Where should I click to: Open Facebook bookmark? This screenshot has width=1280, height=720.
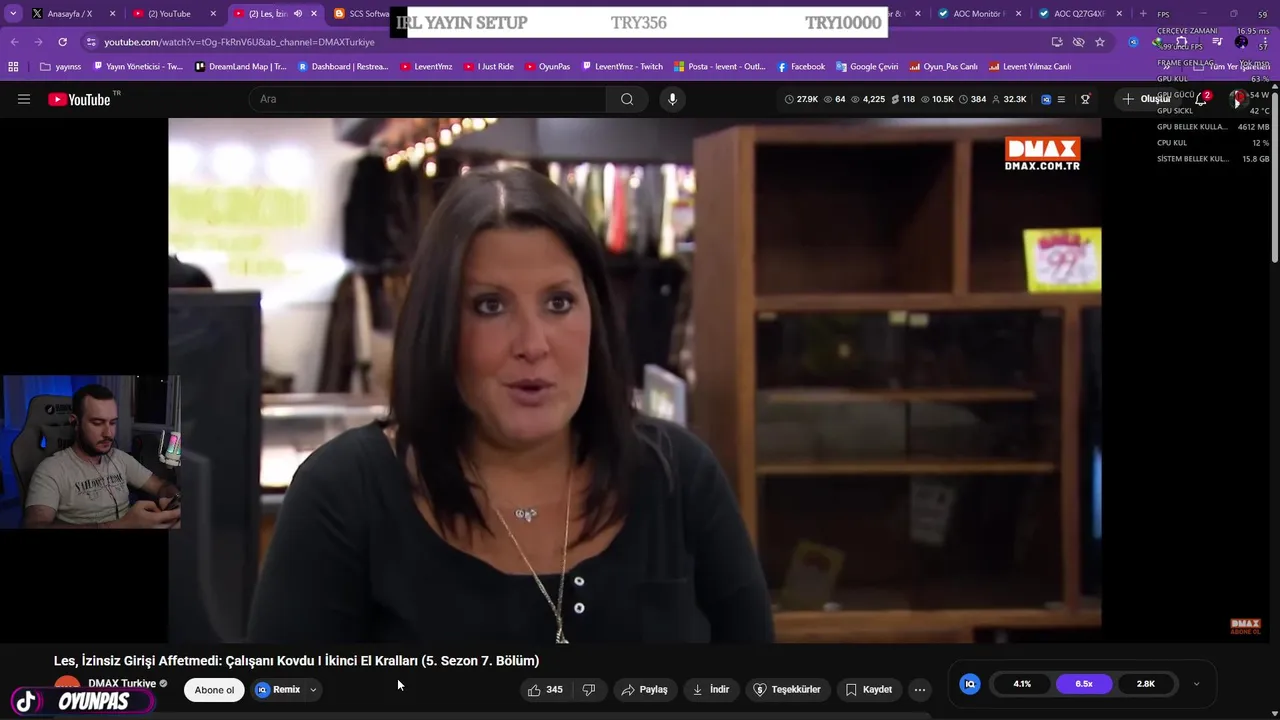[801, 67]
